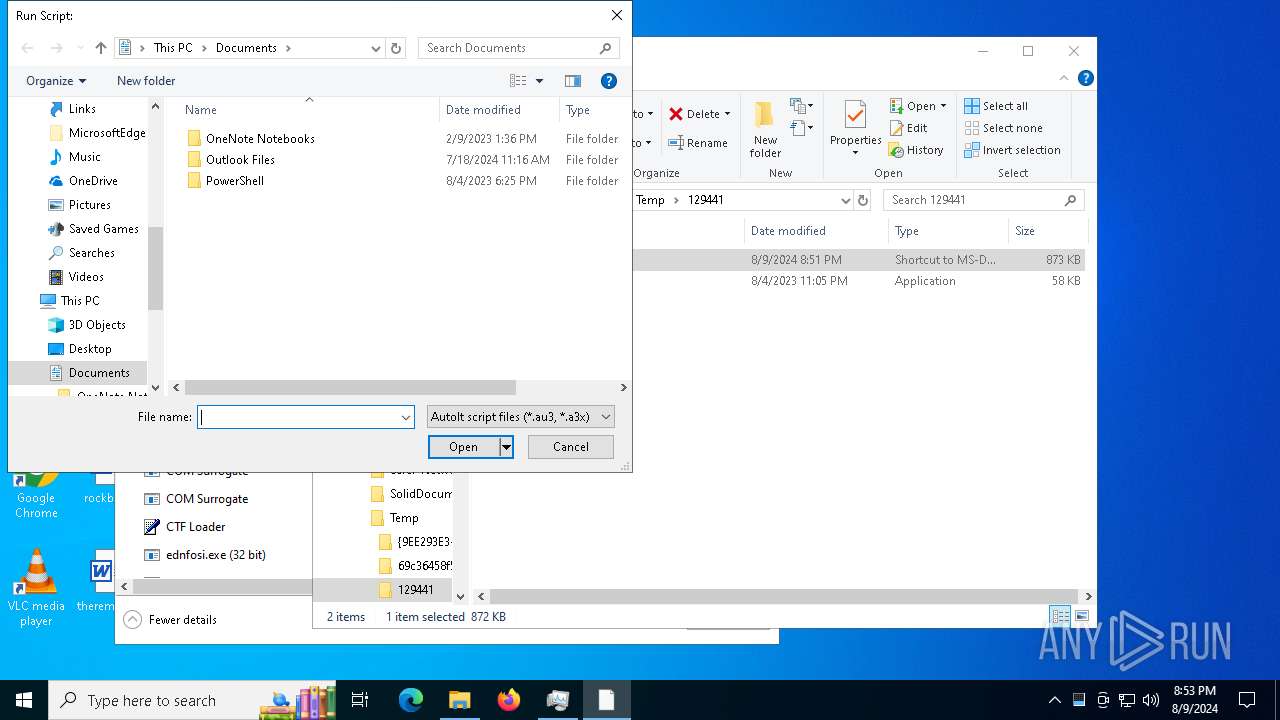Open the File name combo dropdown
Screen dimensions: 1280x720
tap(406, 417)
